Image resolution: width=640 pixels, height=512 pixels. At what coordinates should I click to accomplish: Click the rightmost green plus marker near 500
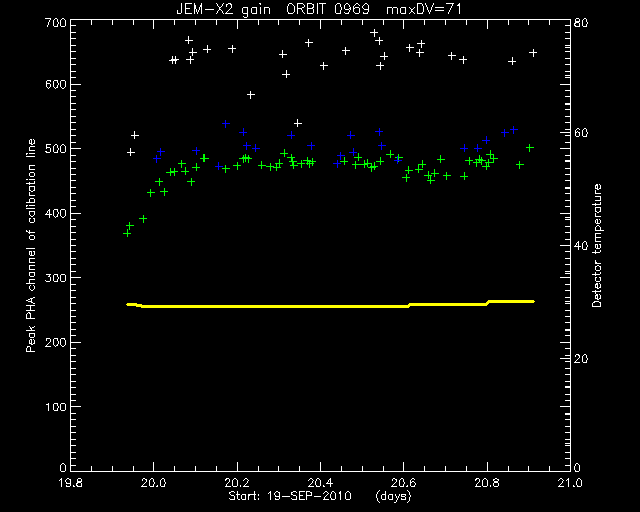[x=530, y=148]
